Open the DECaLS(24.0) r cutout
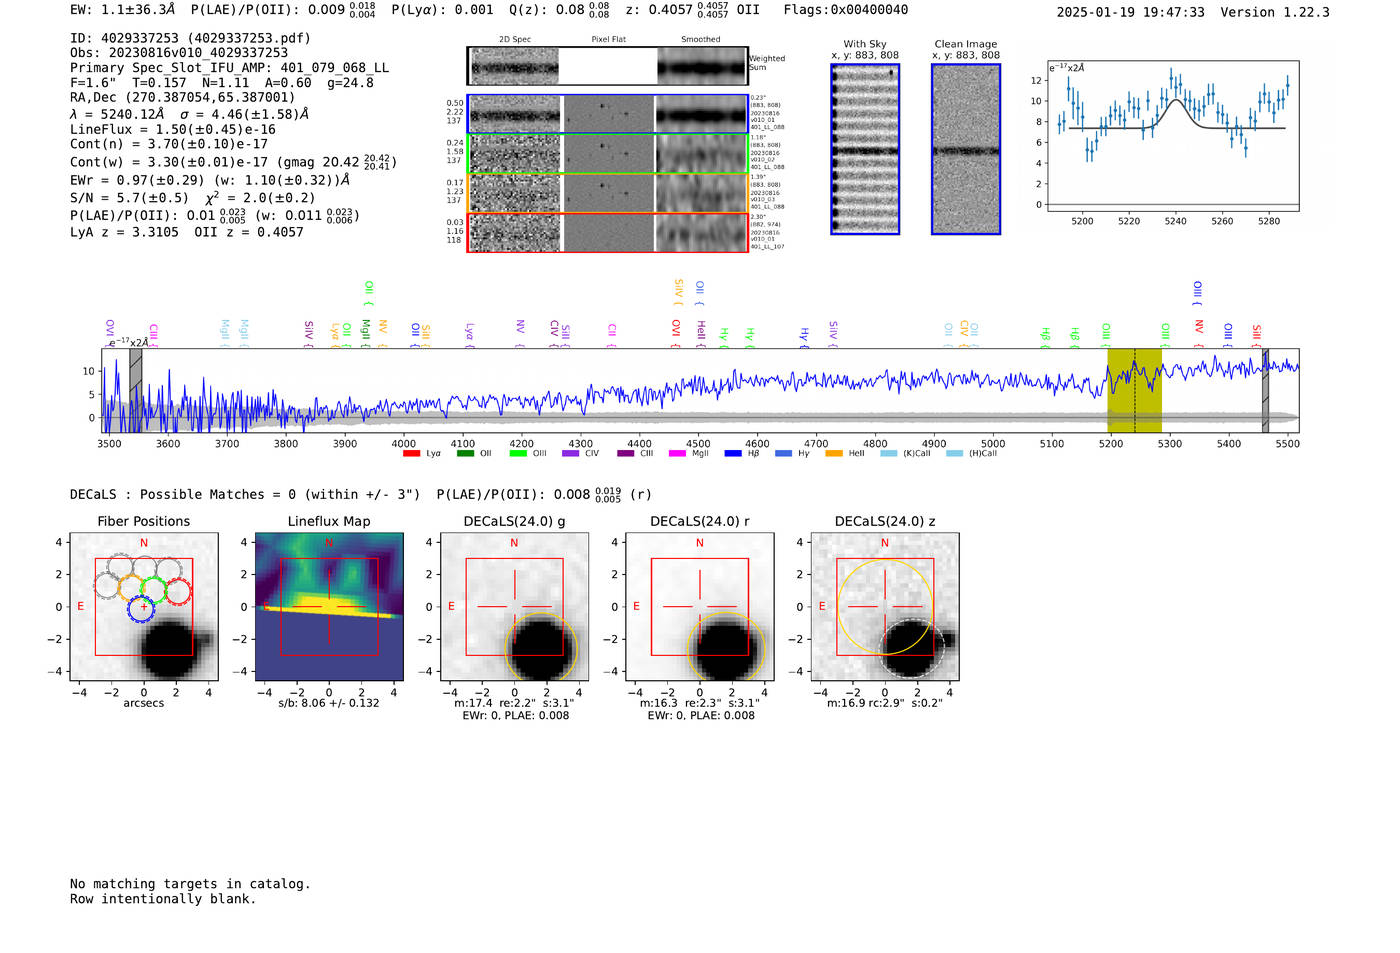This screenshot has width=1400, height=953. [x=699, y=607]
